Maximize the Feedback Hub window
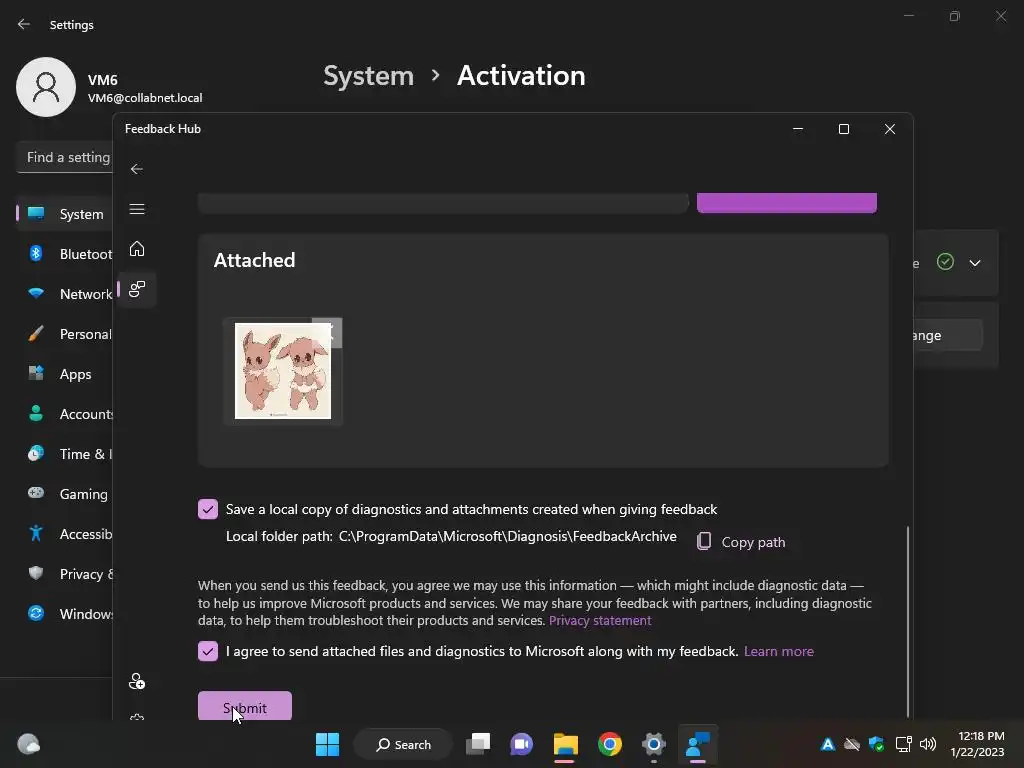Image resolution: width=1024 pixels, height=768 pixels. pyautogui.click(x=844, y=129)
